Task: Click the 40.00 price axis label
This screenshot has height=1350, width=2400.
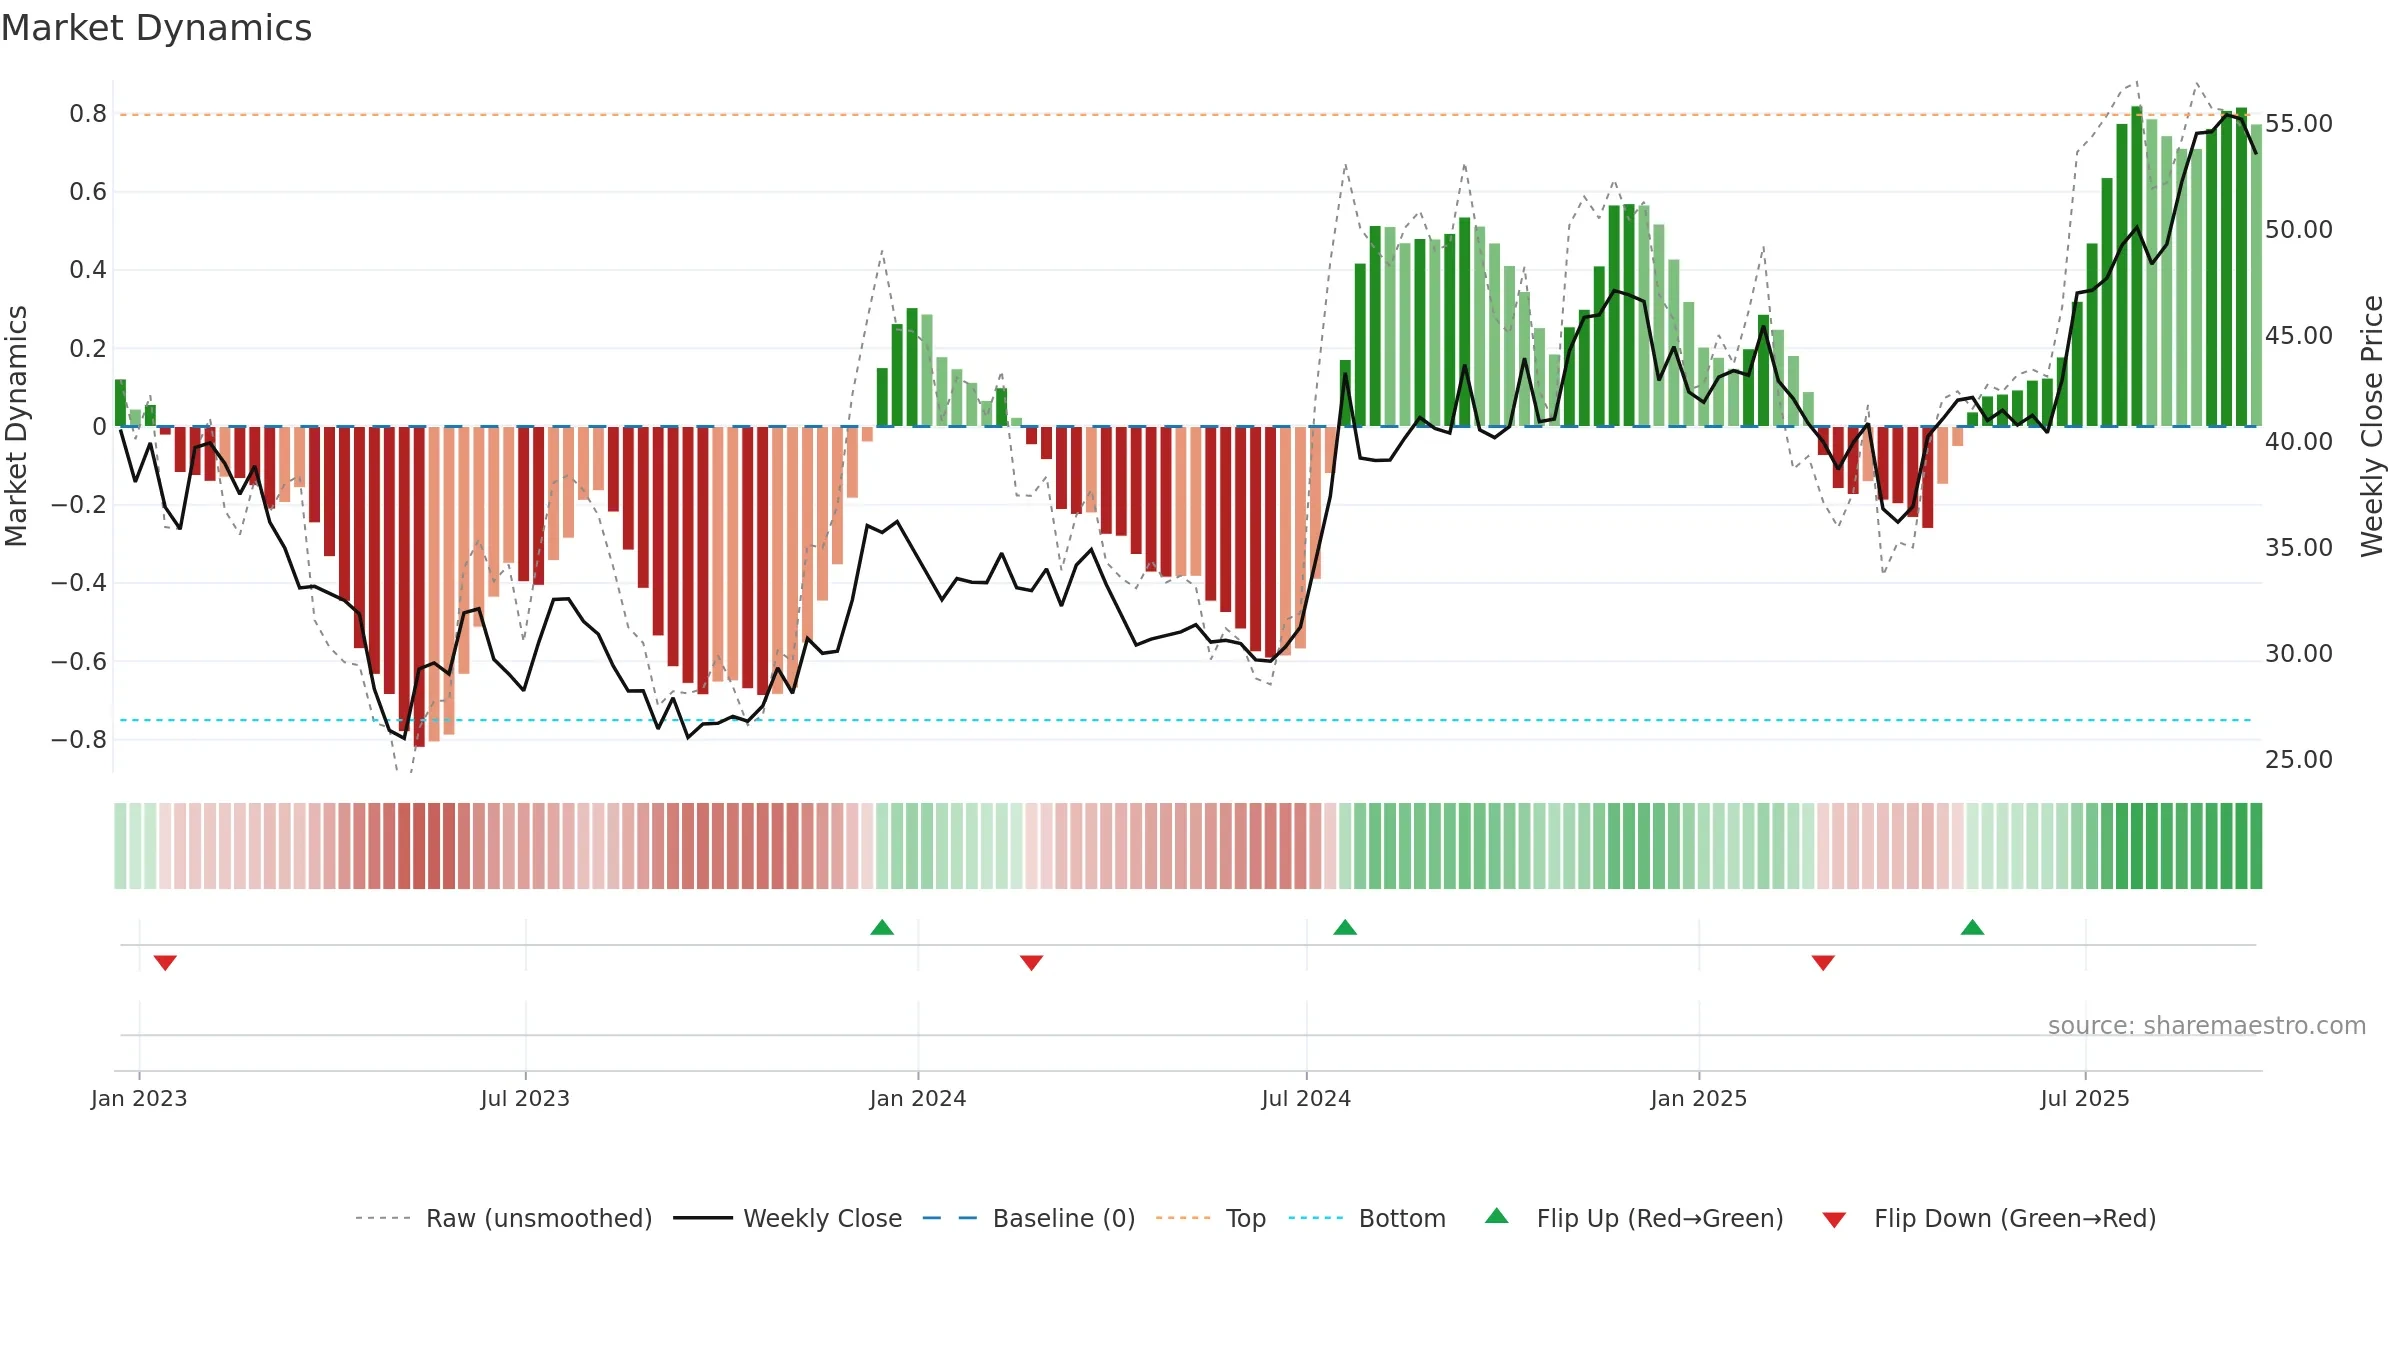Action: click(x=2299, y=442)
